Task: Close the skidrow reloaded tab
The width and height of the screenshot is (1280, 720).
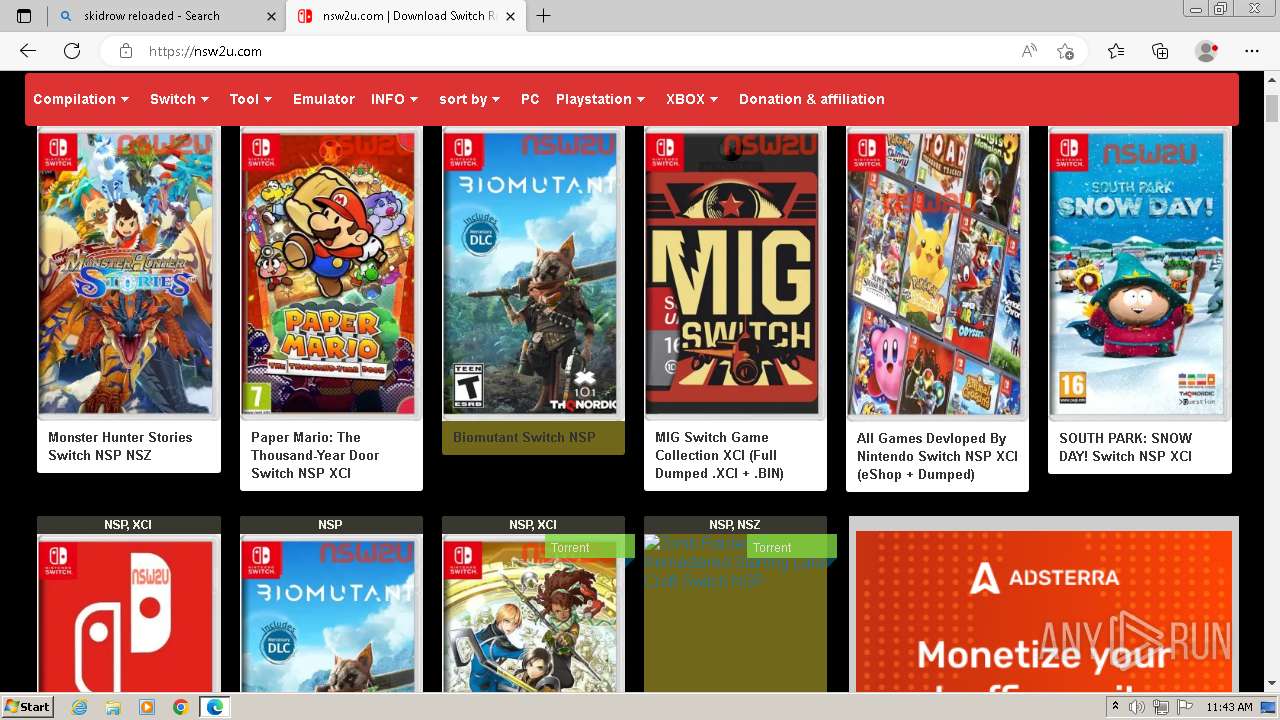Action: (x=271, y=16)
